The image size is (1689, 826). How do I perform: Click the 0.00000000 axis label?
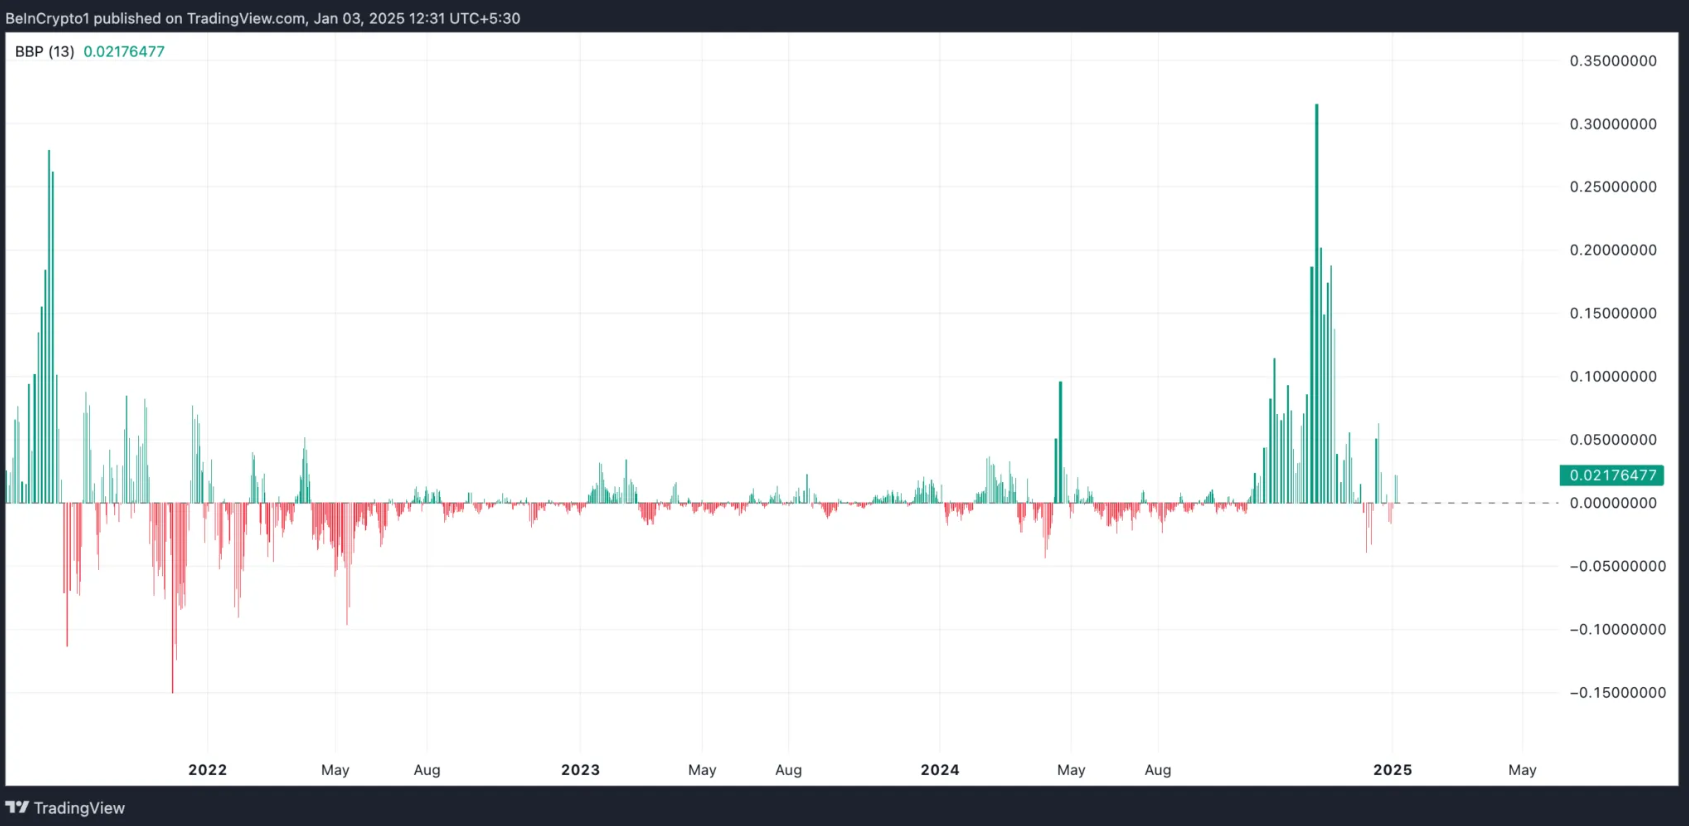pyautogui.click(x=1613, y=503)
